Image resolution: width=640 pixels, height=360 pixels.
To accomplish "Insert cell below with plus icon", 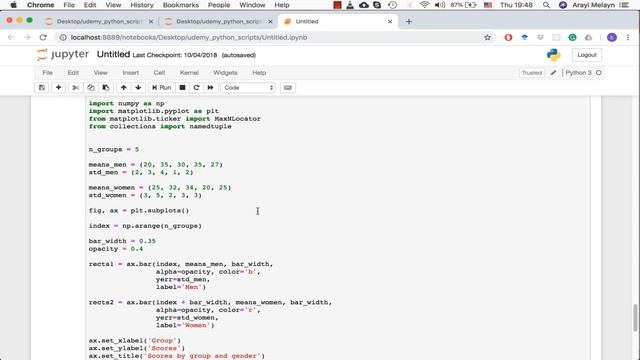I will click(58, 88).
